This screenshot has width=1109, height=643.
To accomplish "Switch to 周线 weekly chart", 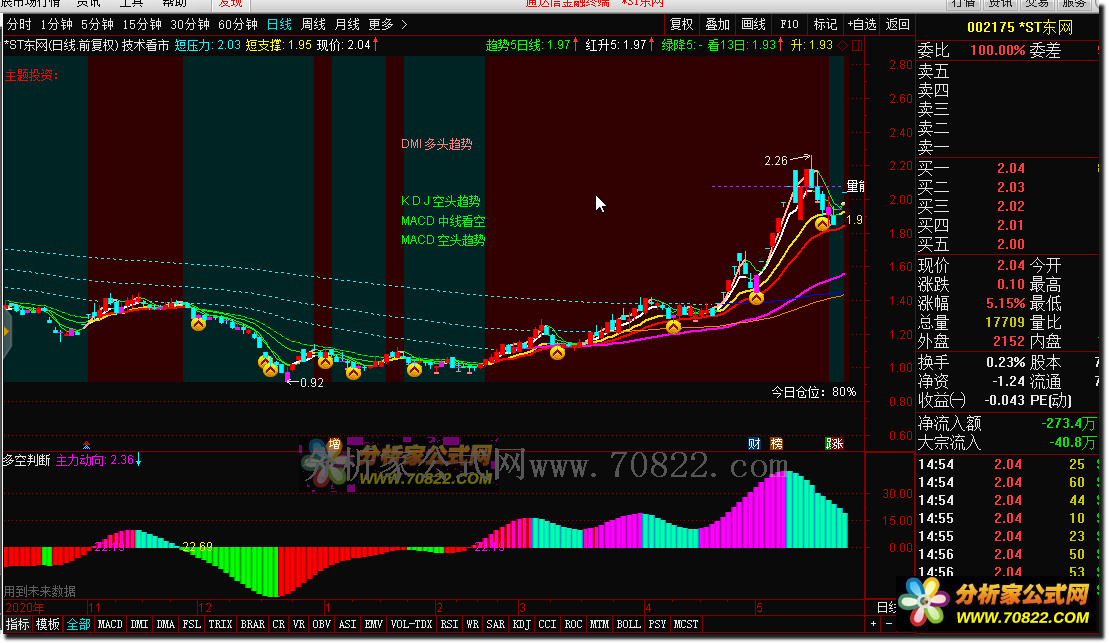I will click(x=313, y=25).
